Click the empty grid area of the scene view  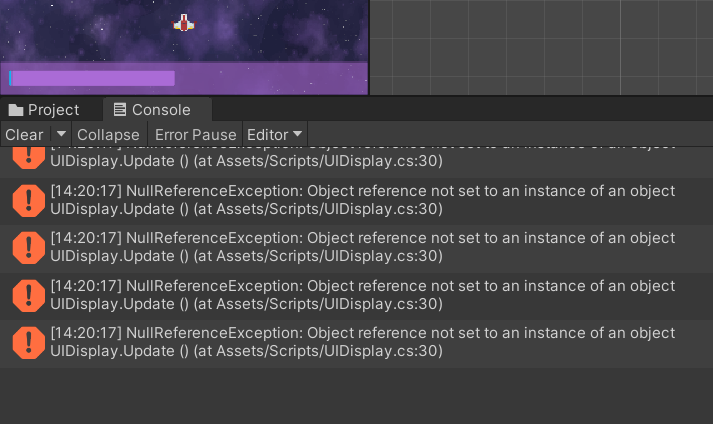[540, 45]
